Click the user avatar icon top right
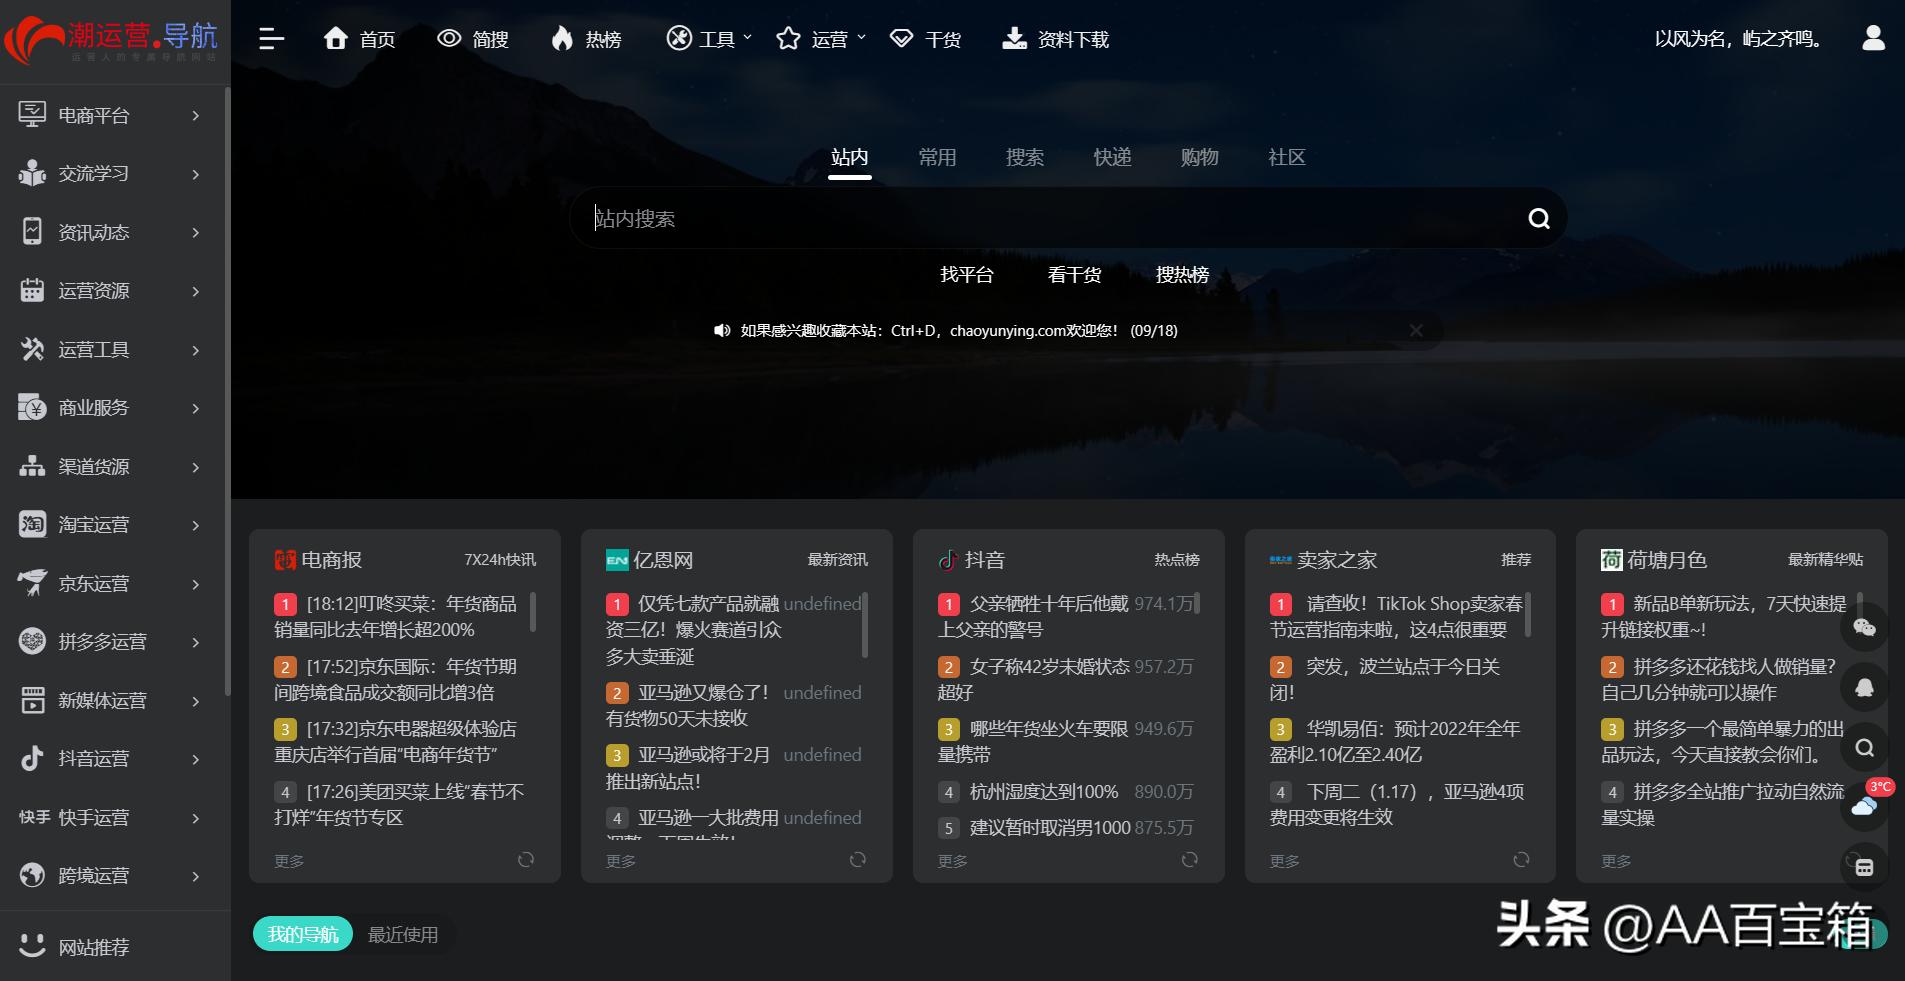The image size is (1905, 981). pyautogui.click(x=1873, y=37)
